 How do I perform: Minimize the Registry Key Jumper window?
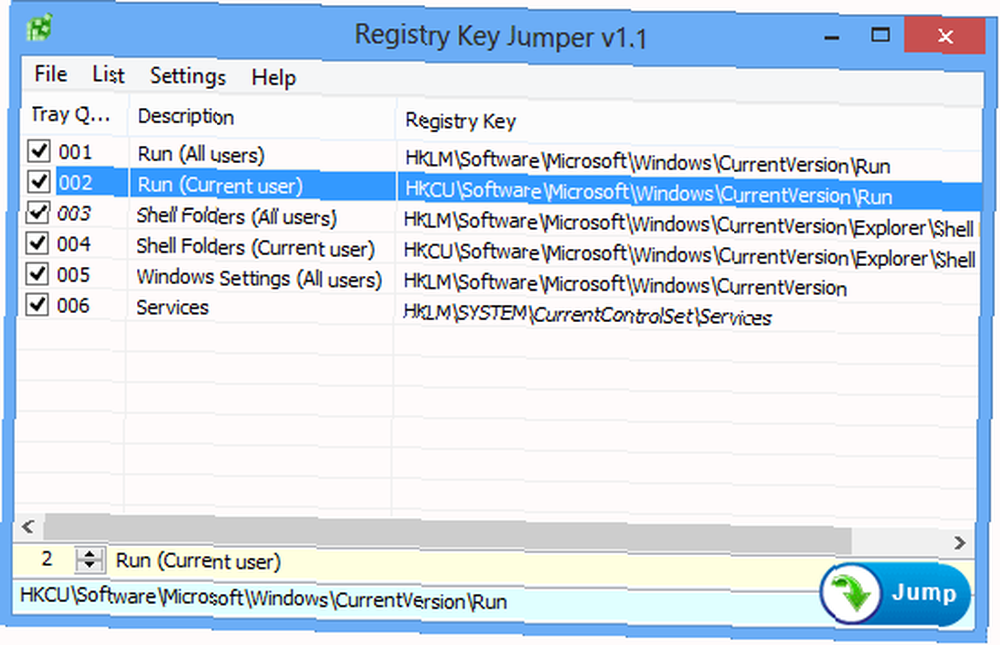tap(831, 37)
